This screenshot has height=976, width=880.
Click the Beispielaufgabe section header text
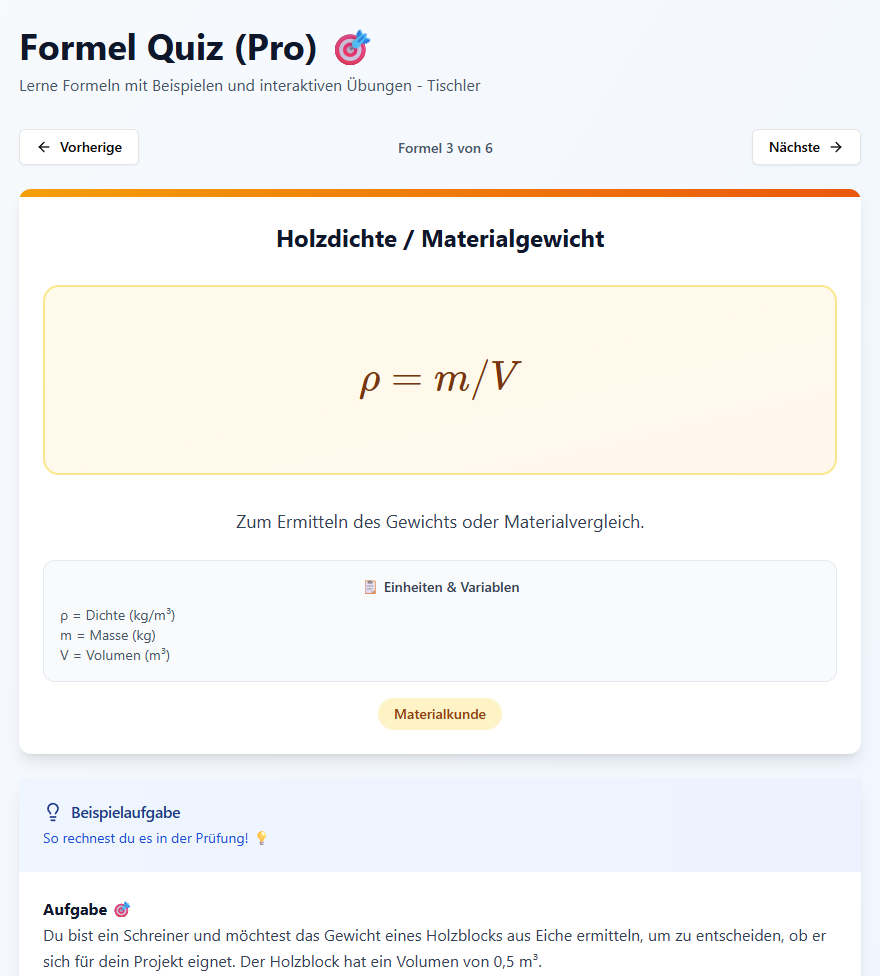(x=126, y=812)
